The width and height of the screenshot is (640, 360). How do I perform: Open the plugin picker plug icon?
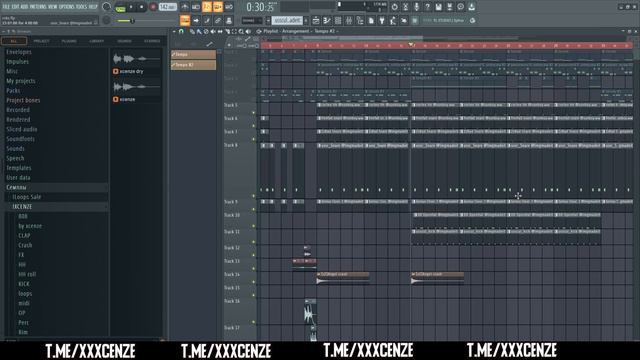[382, 20]
